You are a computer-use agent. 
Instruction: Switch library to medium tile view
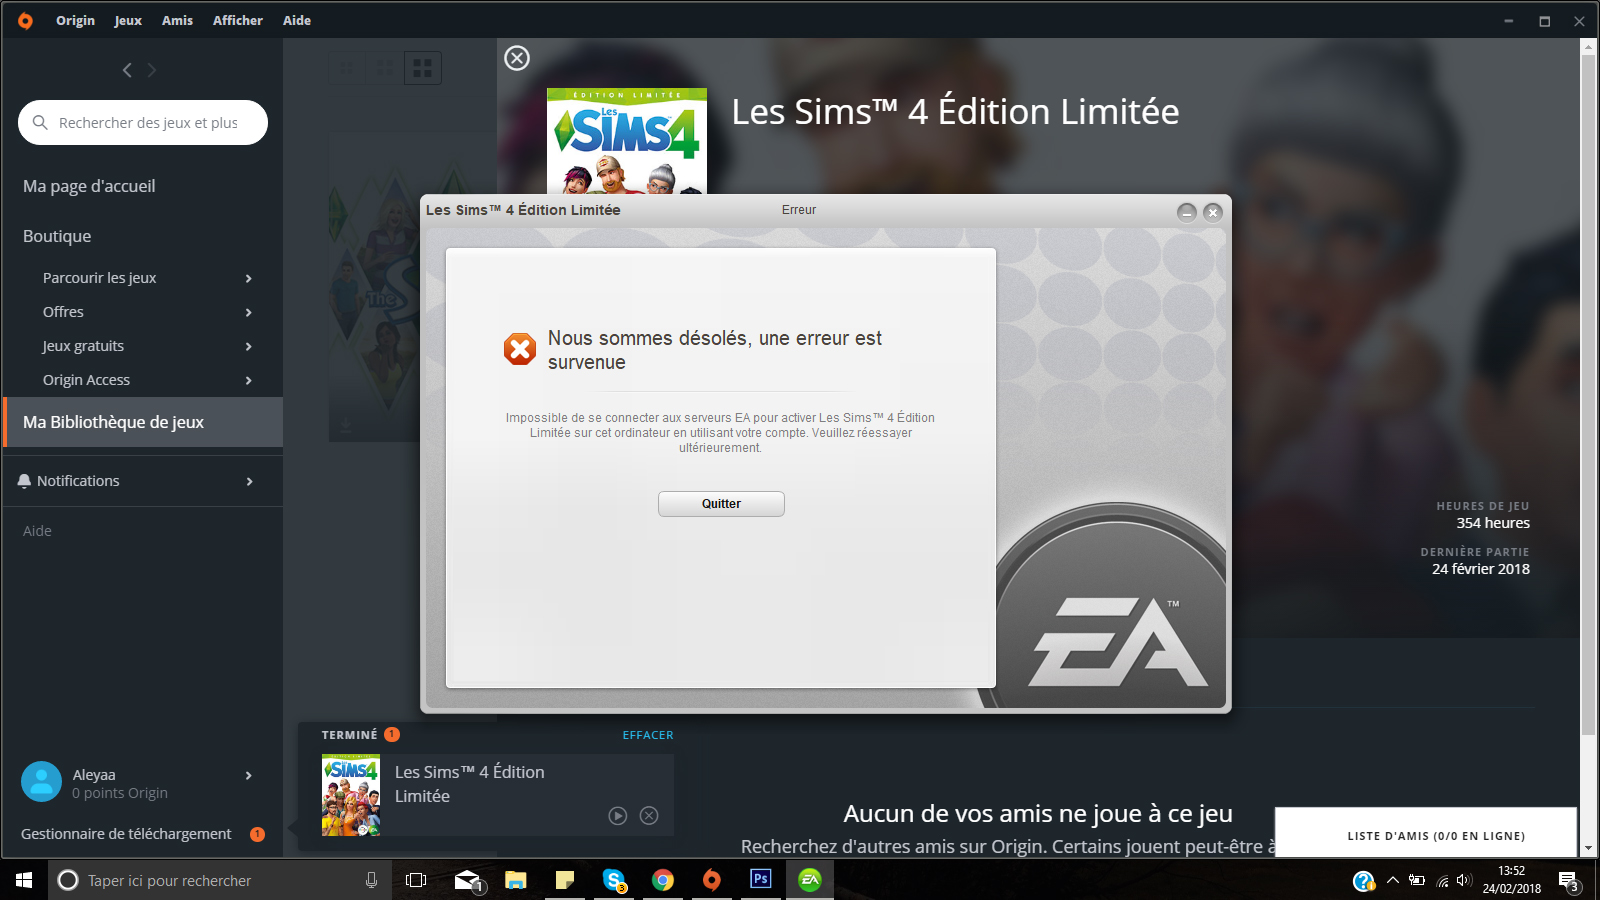(x=385, y=68)
